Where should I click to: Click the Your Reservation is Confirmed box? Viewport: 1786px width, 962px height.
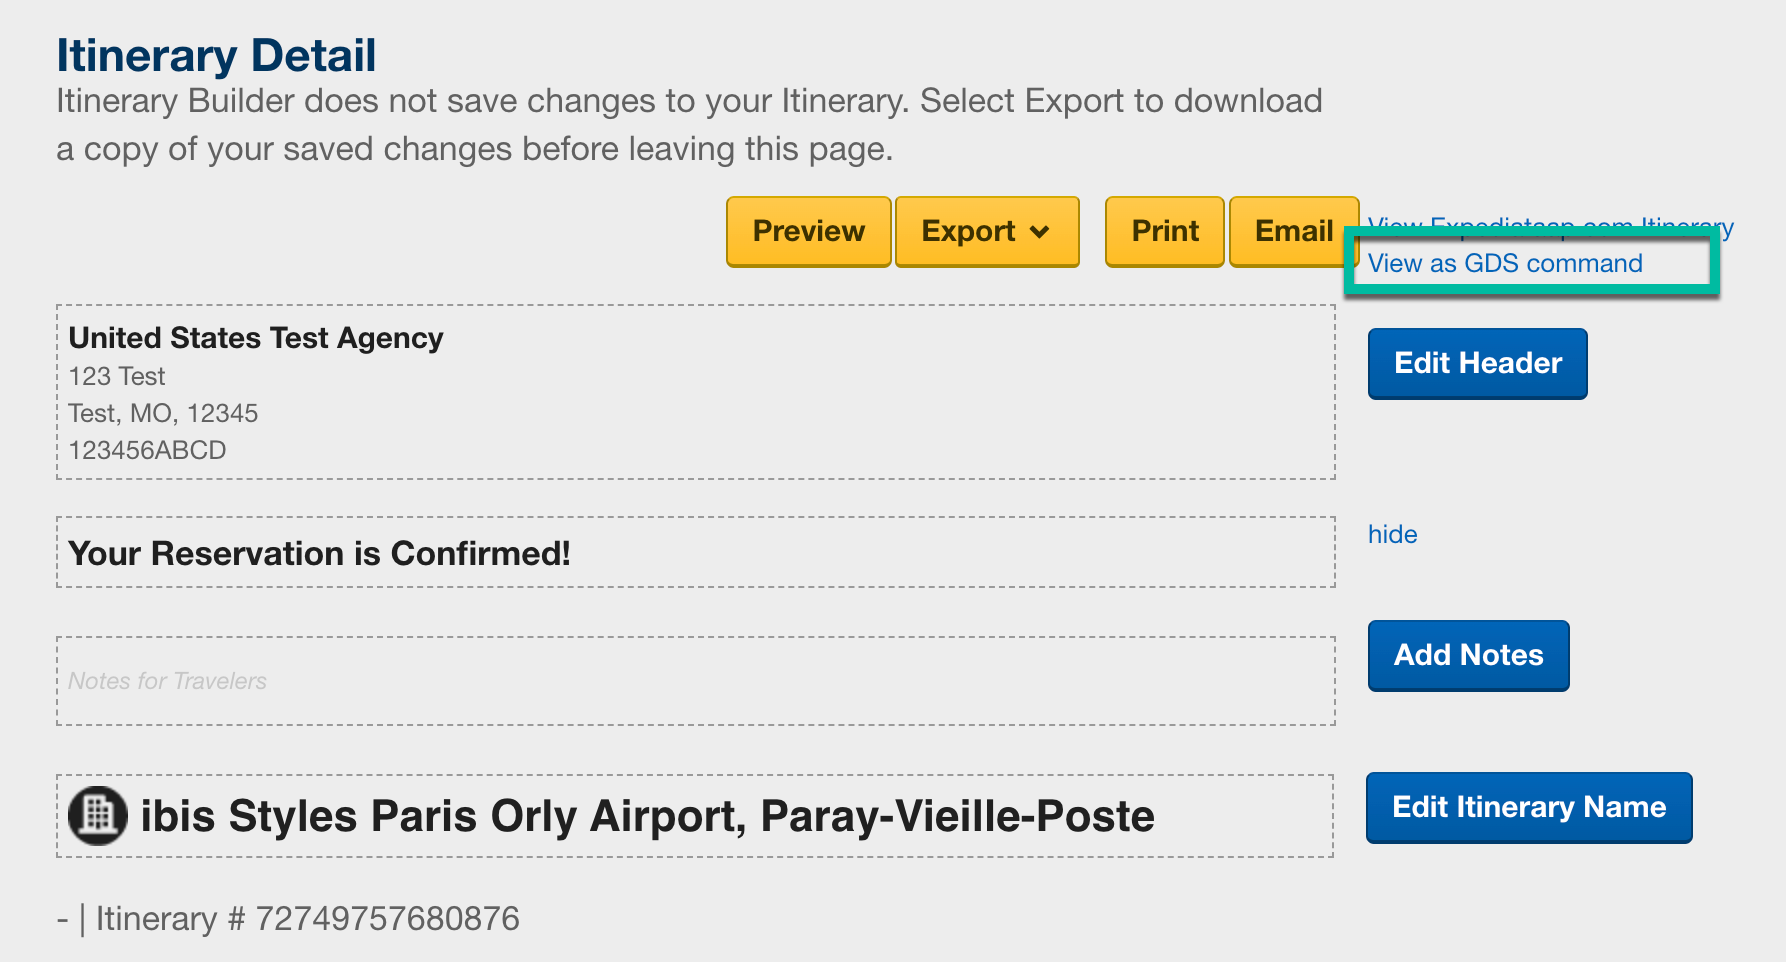tap(696, 552)
